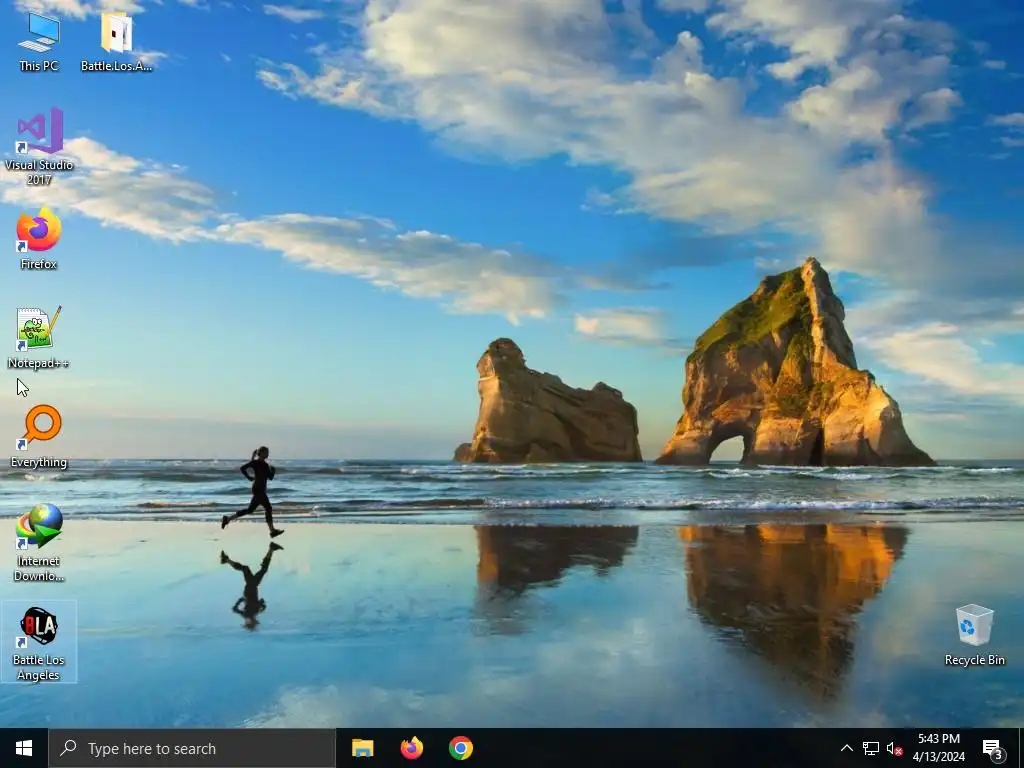Click the taskbar search box
The width and height of the screenshot is (1024, 768).
point(192,748)
